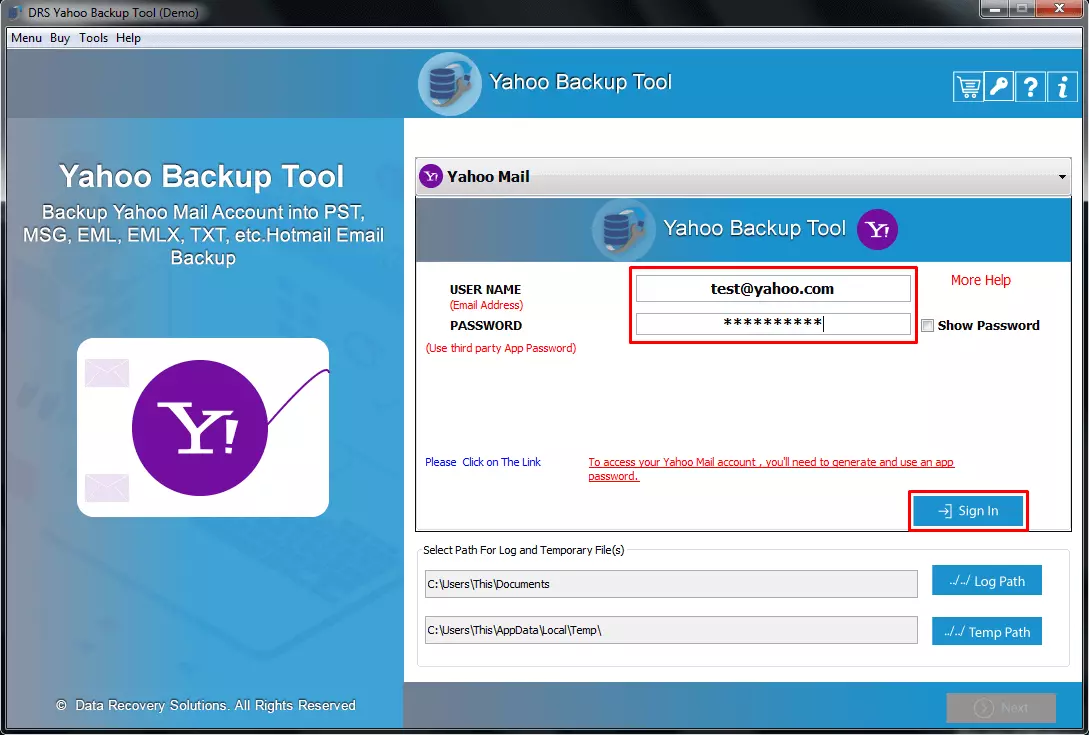Close the Yahoo Backup Tool window

click(x=1059, y=9)
